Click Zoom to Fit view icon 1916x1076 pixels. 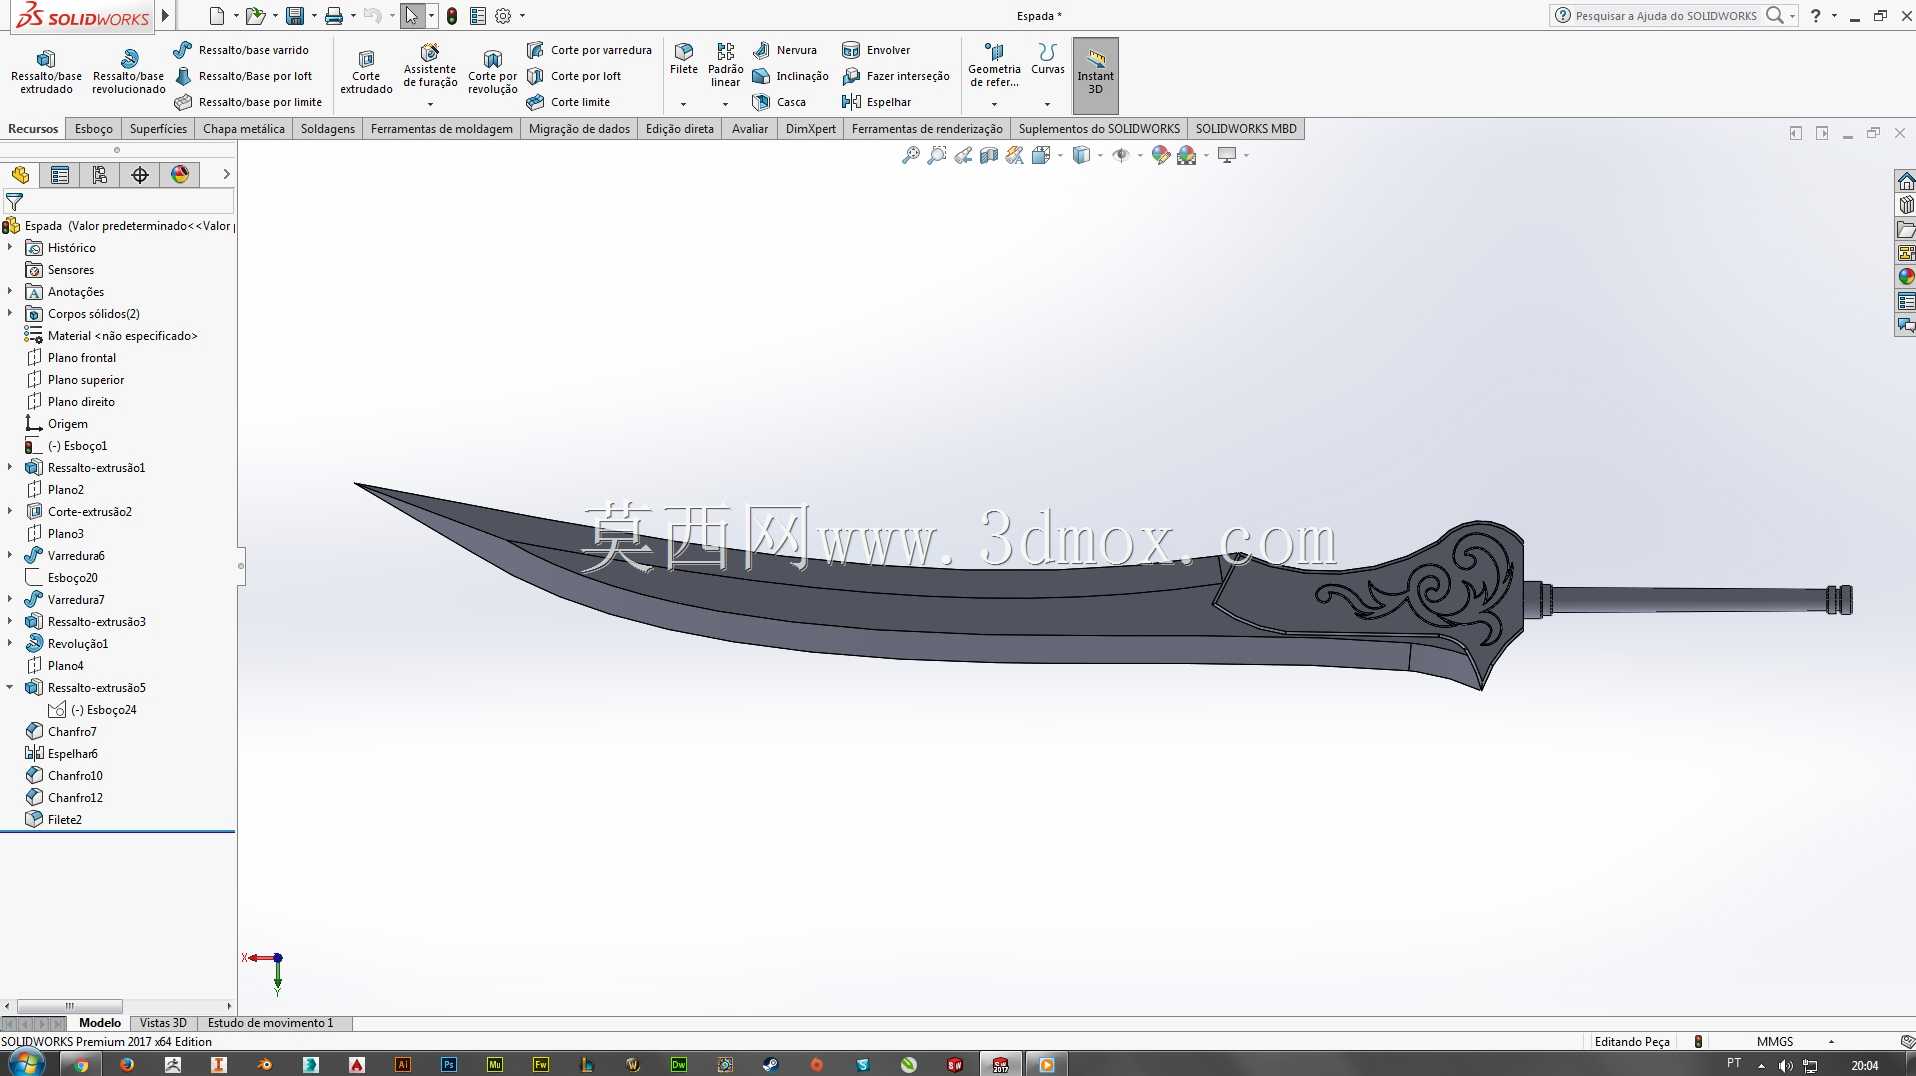click(910, 155)
